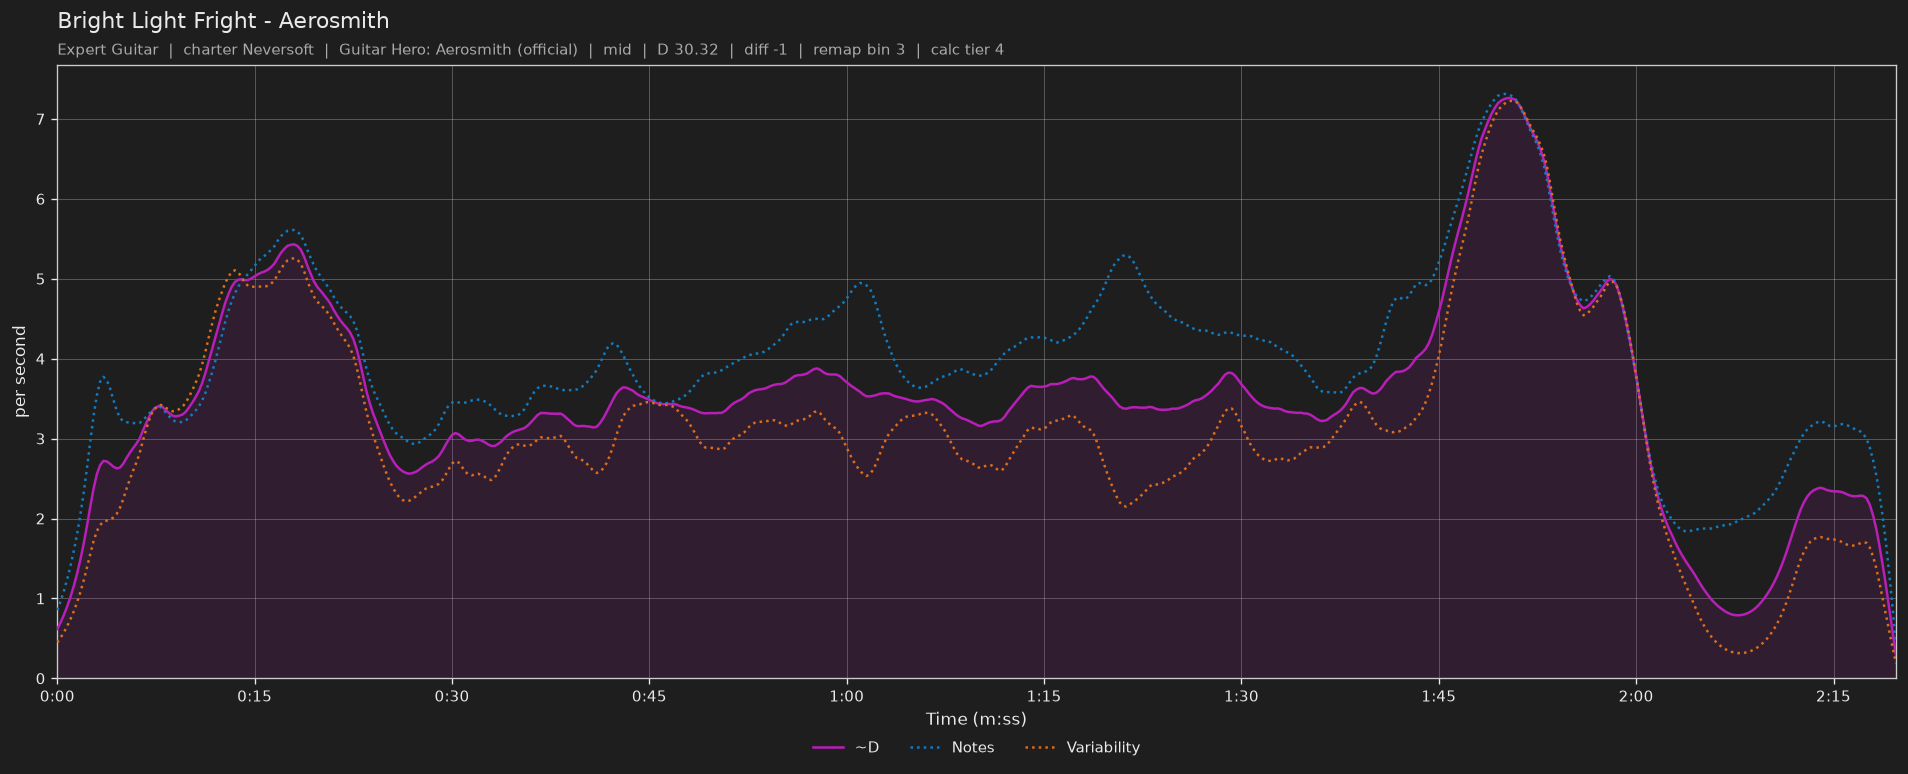
Task: Click the 2:15 time tick label
Action: (1833, 696)
